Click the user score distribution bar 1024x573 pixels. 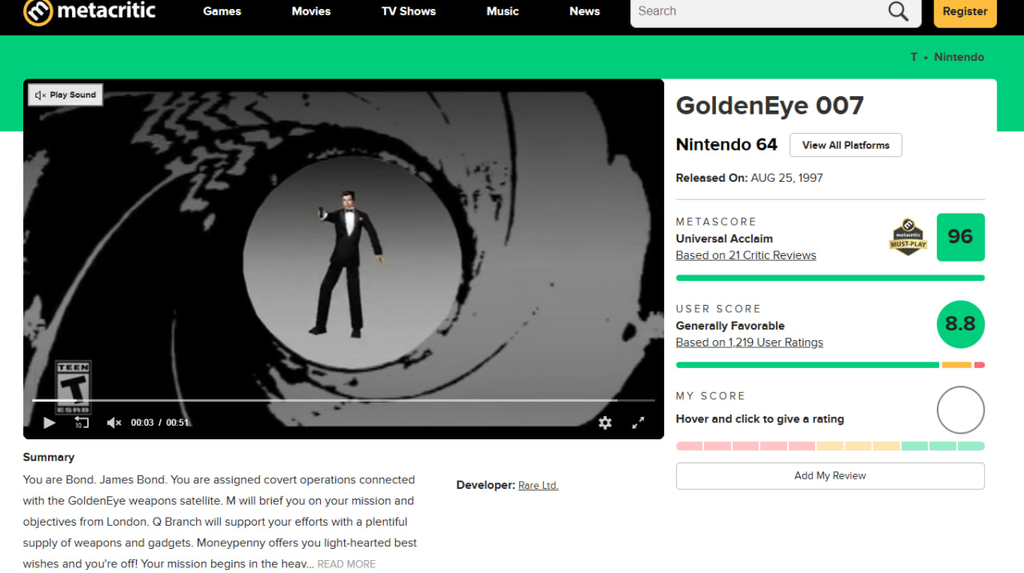pyautogui.click(x=830, y=365)
